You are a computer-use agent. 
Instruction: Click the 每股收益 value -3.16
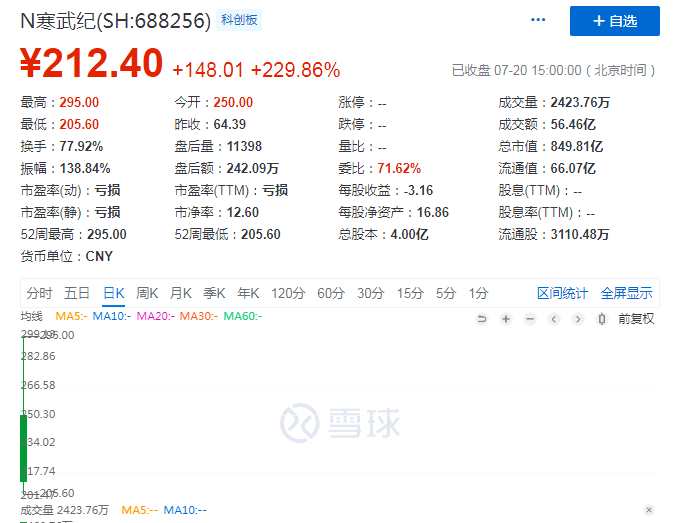418,191
